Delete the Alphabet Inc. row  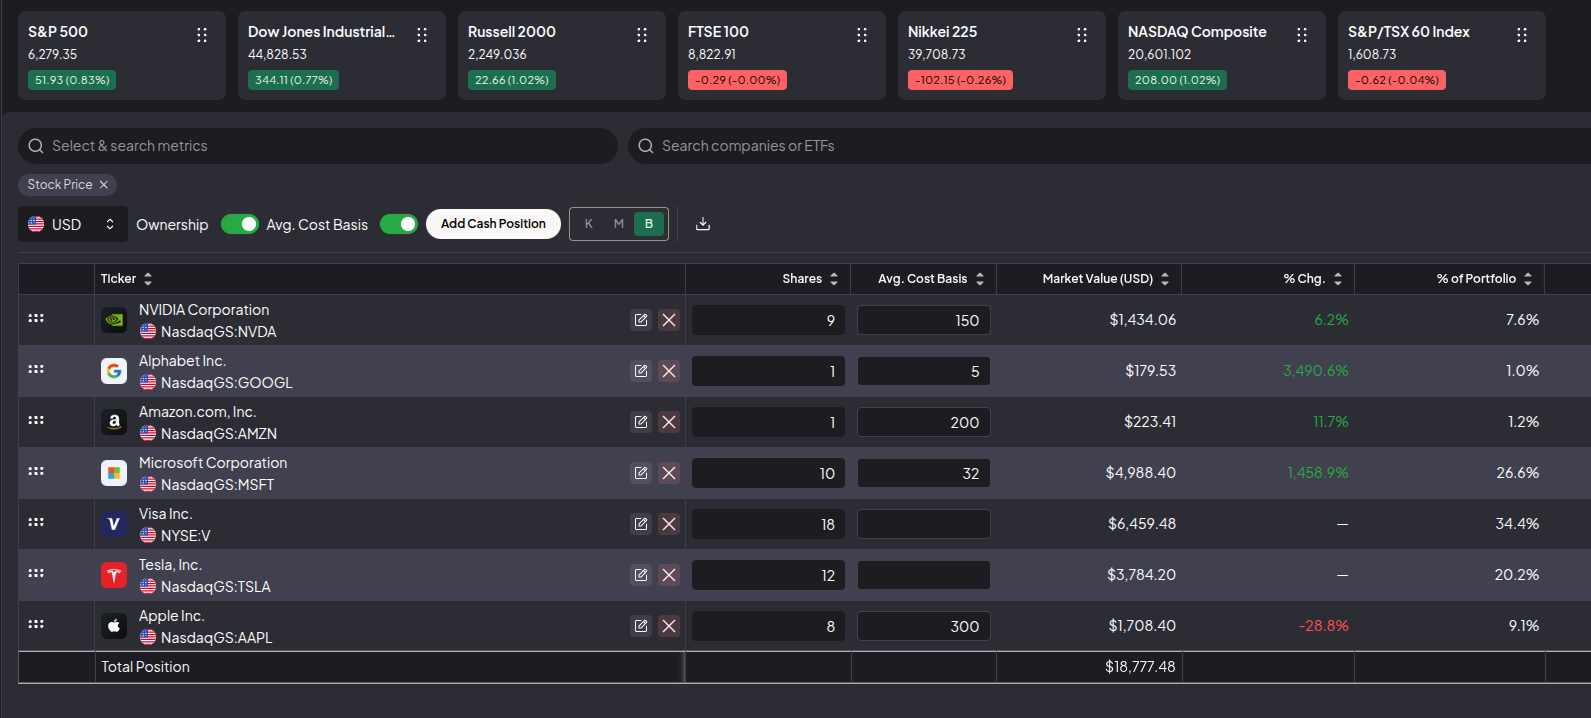point(669,371)
